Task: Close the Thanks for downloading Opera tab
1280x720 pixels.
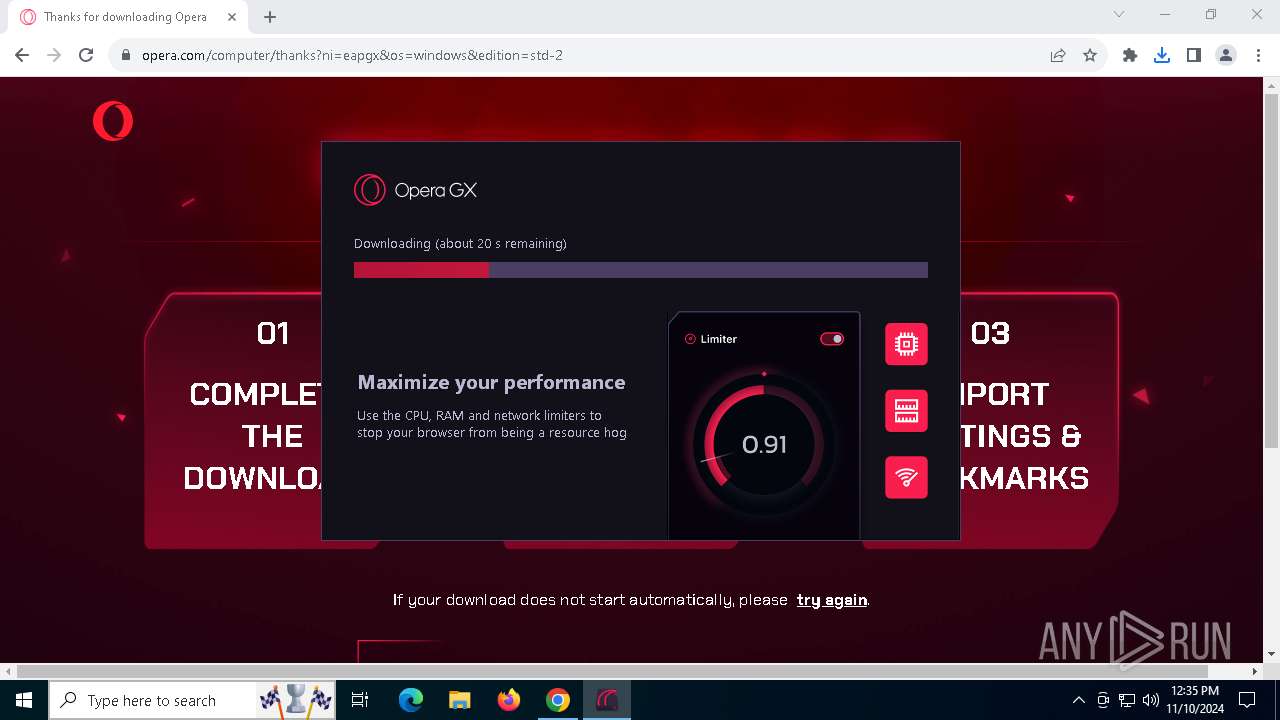Action: [232, 17]
